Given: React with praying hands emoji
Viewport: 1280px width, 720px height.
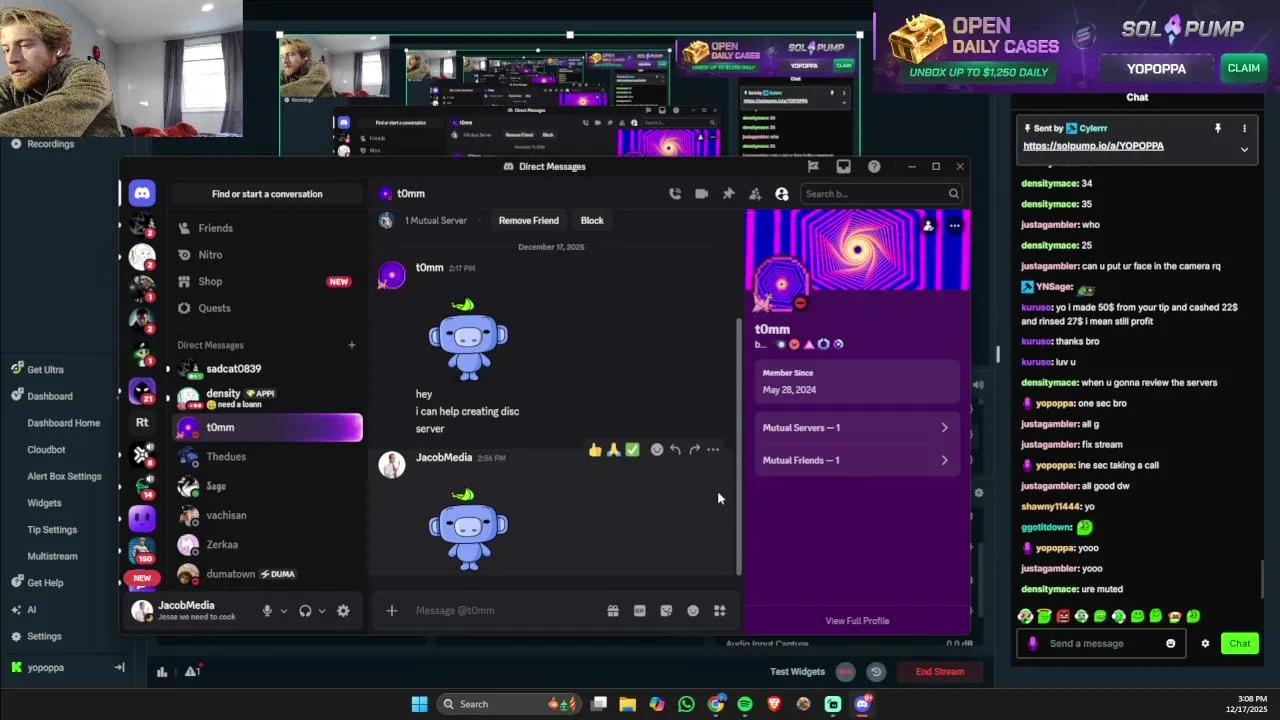Looking at the screenshot, I should tap(614, 450).
